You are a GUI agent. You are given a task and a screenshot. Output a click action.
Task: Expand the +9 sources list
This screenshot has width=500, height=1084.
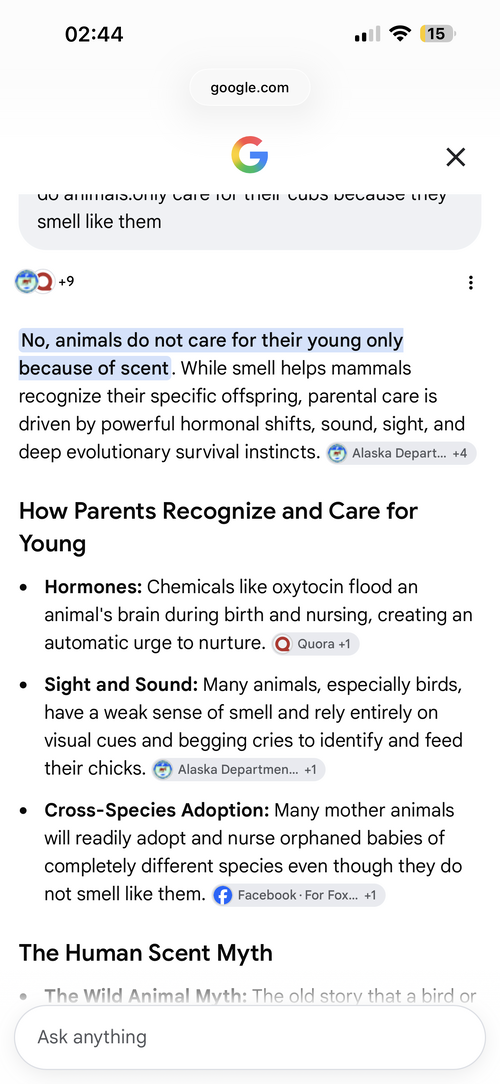pos(66,281)
